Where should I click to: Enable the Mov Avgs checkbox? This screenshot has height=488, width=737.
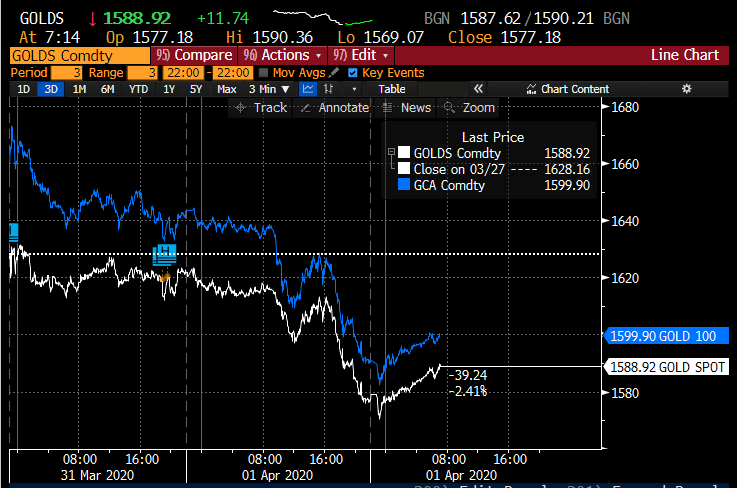(x=263, y=73)
